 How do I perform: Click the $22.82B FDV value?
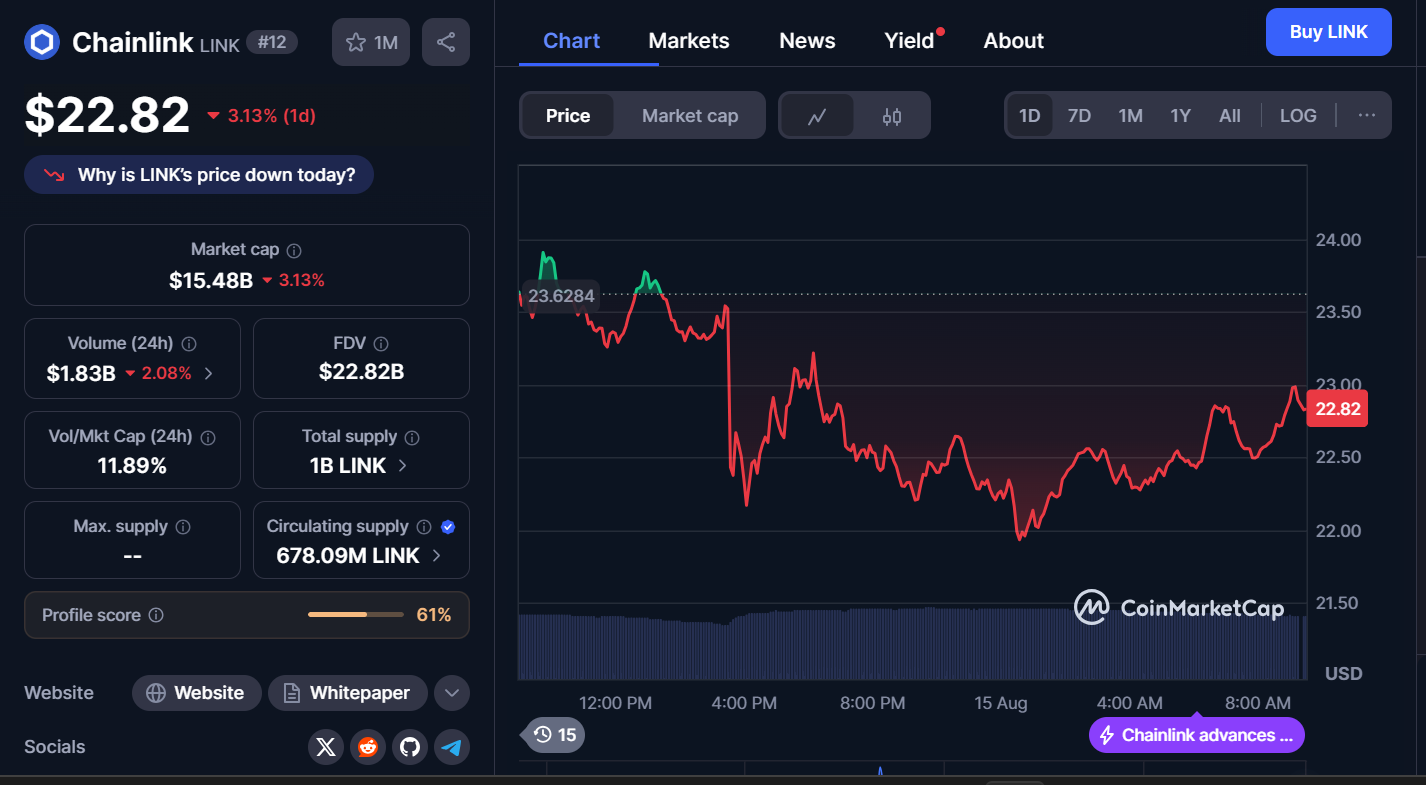tap(361, 372)
